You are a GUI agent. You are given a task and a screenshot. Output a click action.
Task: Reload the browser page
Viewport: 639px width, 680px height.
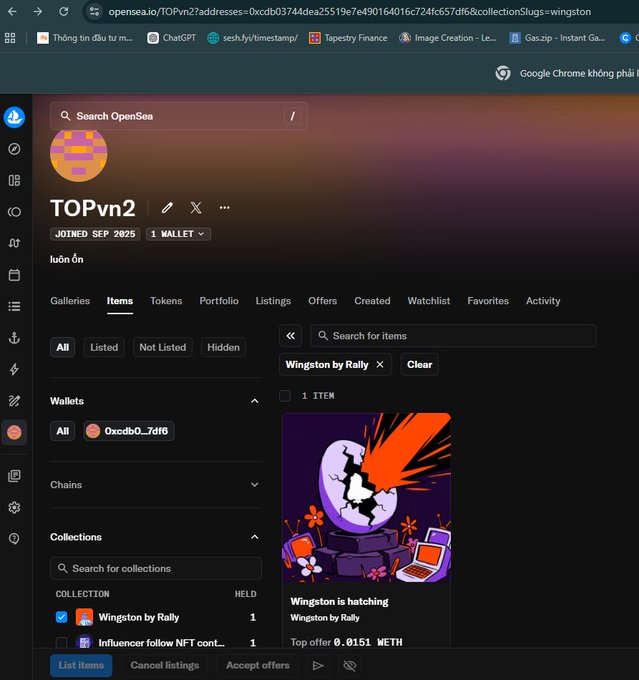click(64, 12)
